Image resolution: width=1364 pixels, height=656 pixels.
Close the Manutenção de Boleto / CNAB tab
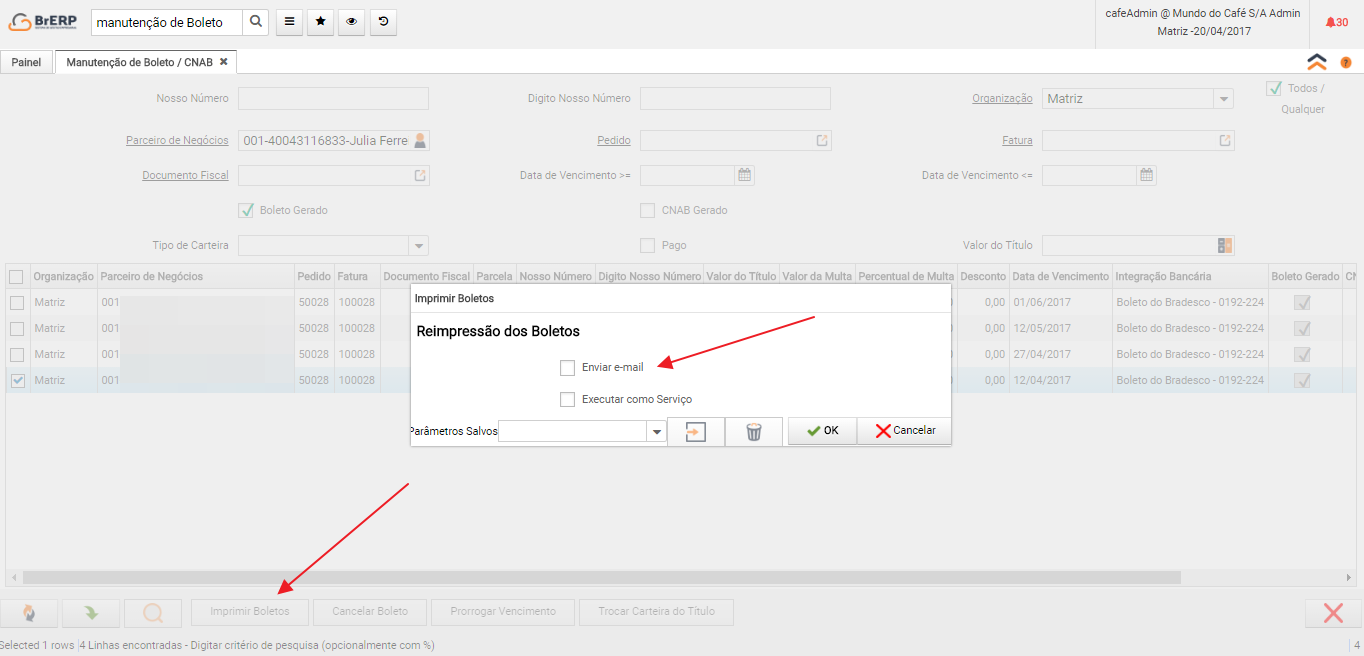224,62
